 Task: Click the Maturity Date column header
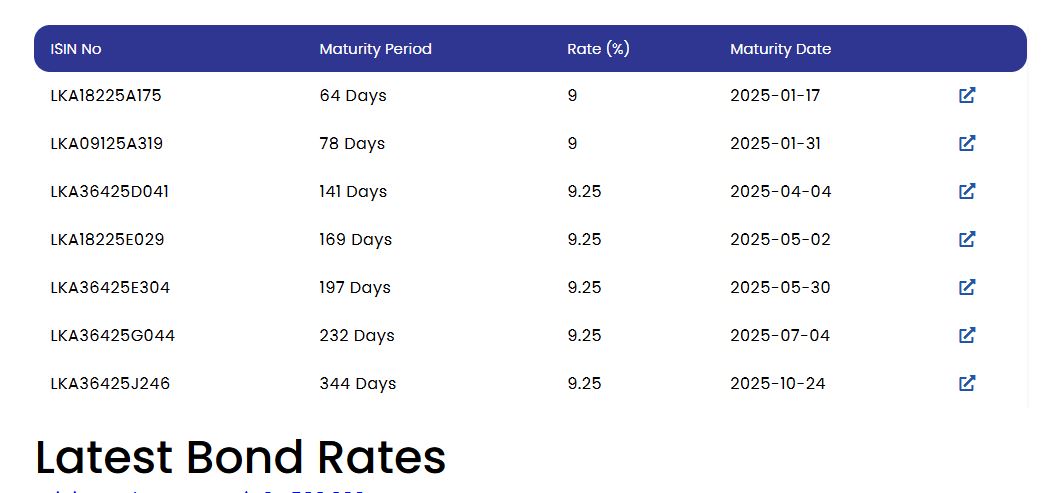[x=780, y=49]
